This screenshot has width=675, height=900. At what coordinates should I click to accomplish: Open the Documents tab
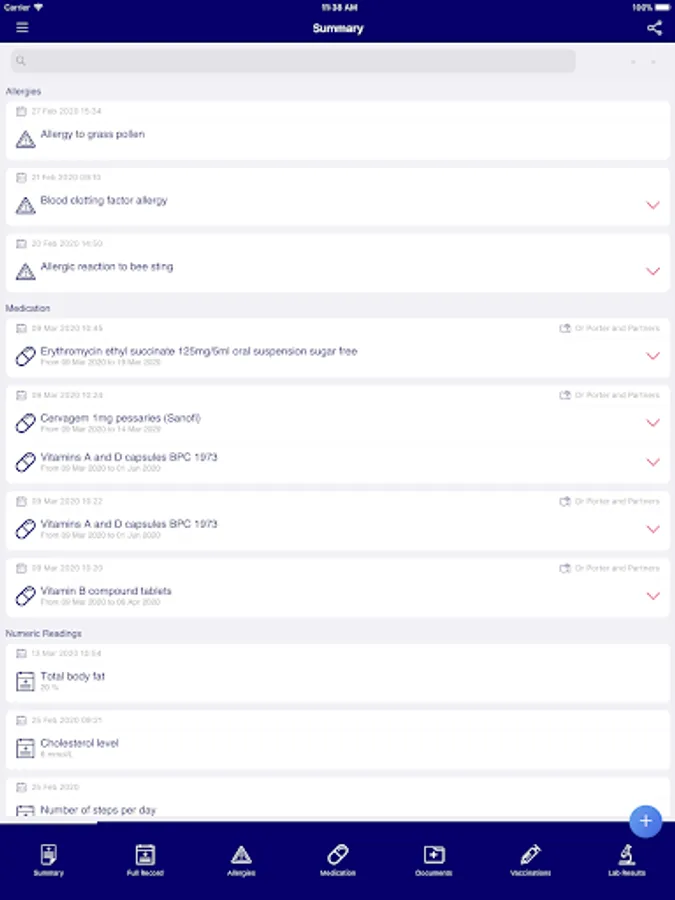[434, 859]
